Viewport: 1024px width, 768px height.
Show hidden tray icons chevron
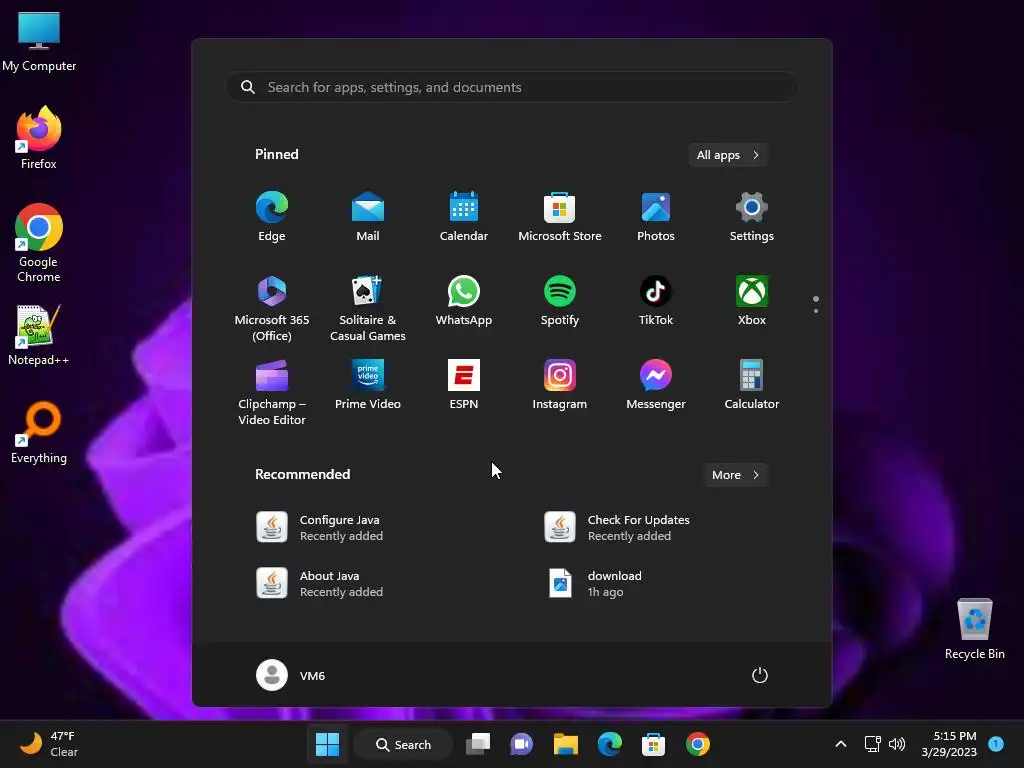click(841, 744)
